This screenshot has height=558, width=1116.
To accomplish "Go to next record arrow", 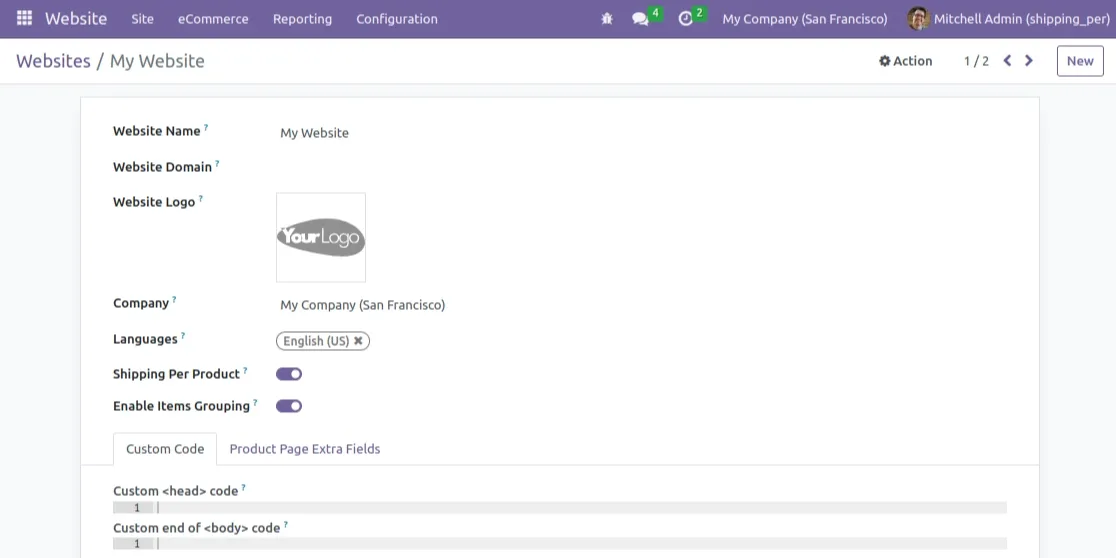I will (1028, 60).
